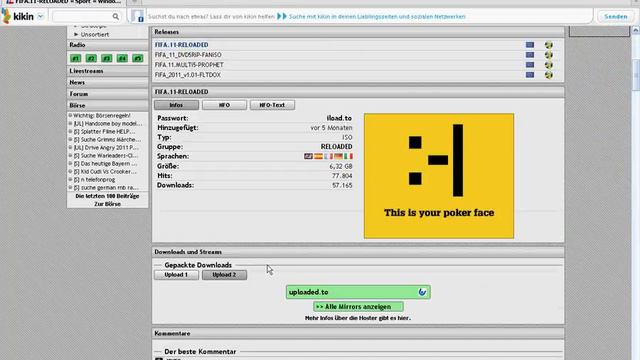The image size is (640, 360).
Task: Click the uploaded.to hoster icon
Action: [422, 292]
